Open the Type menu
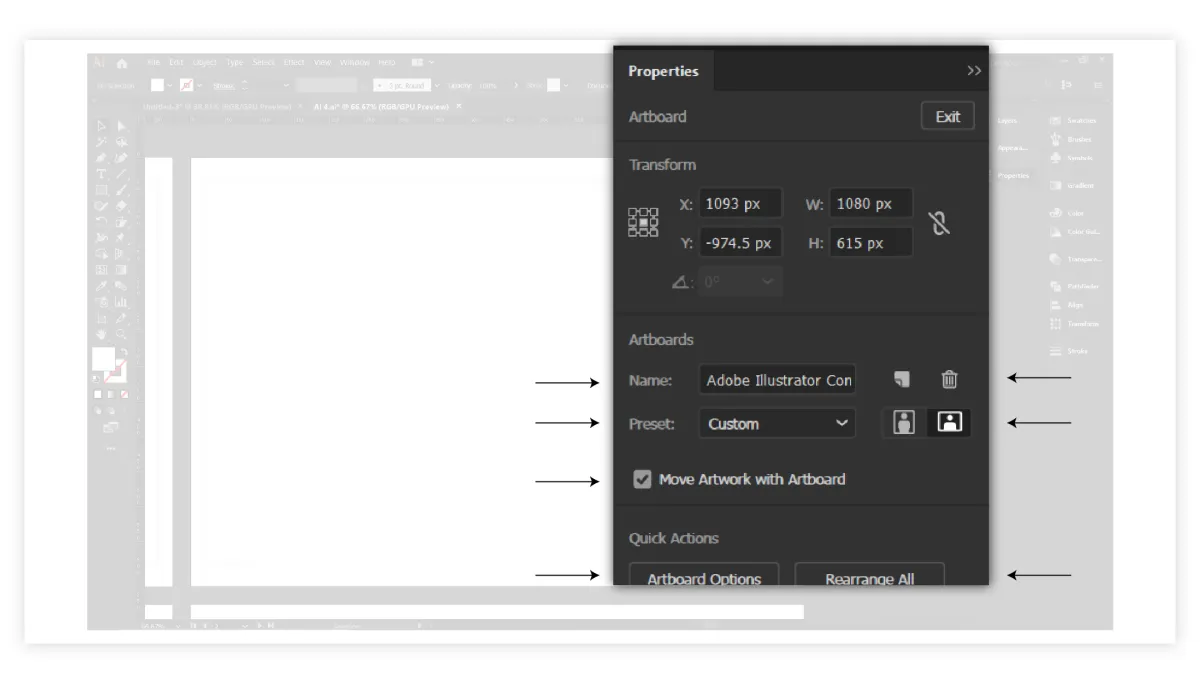Screen dimensions: 1200x683 234,62
